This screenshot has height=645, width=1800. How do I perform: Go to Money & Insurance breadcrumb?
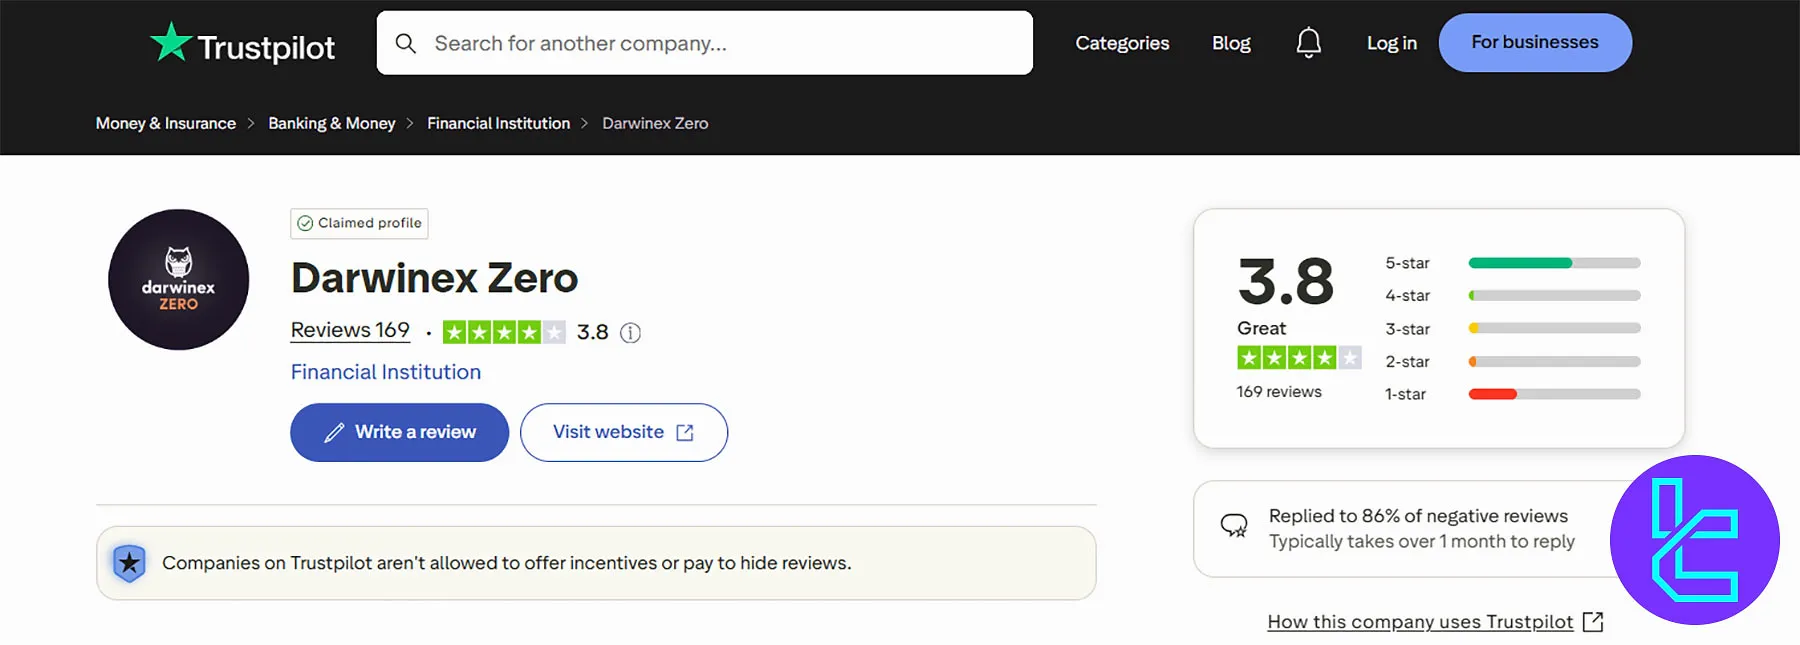166,123
